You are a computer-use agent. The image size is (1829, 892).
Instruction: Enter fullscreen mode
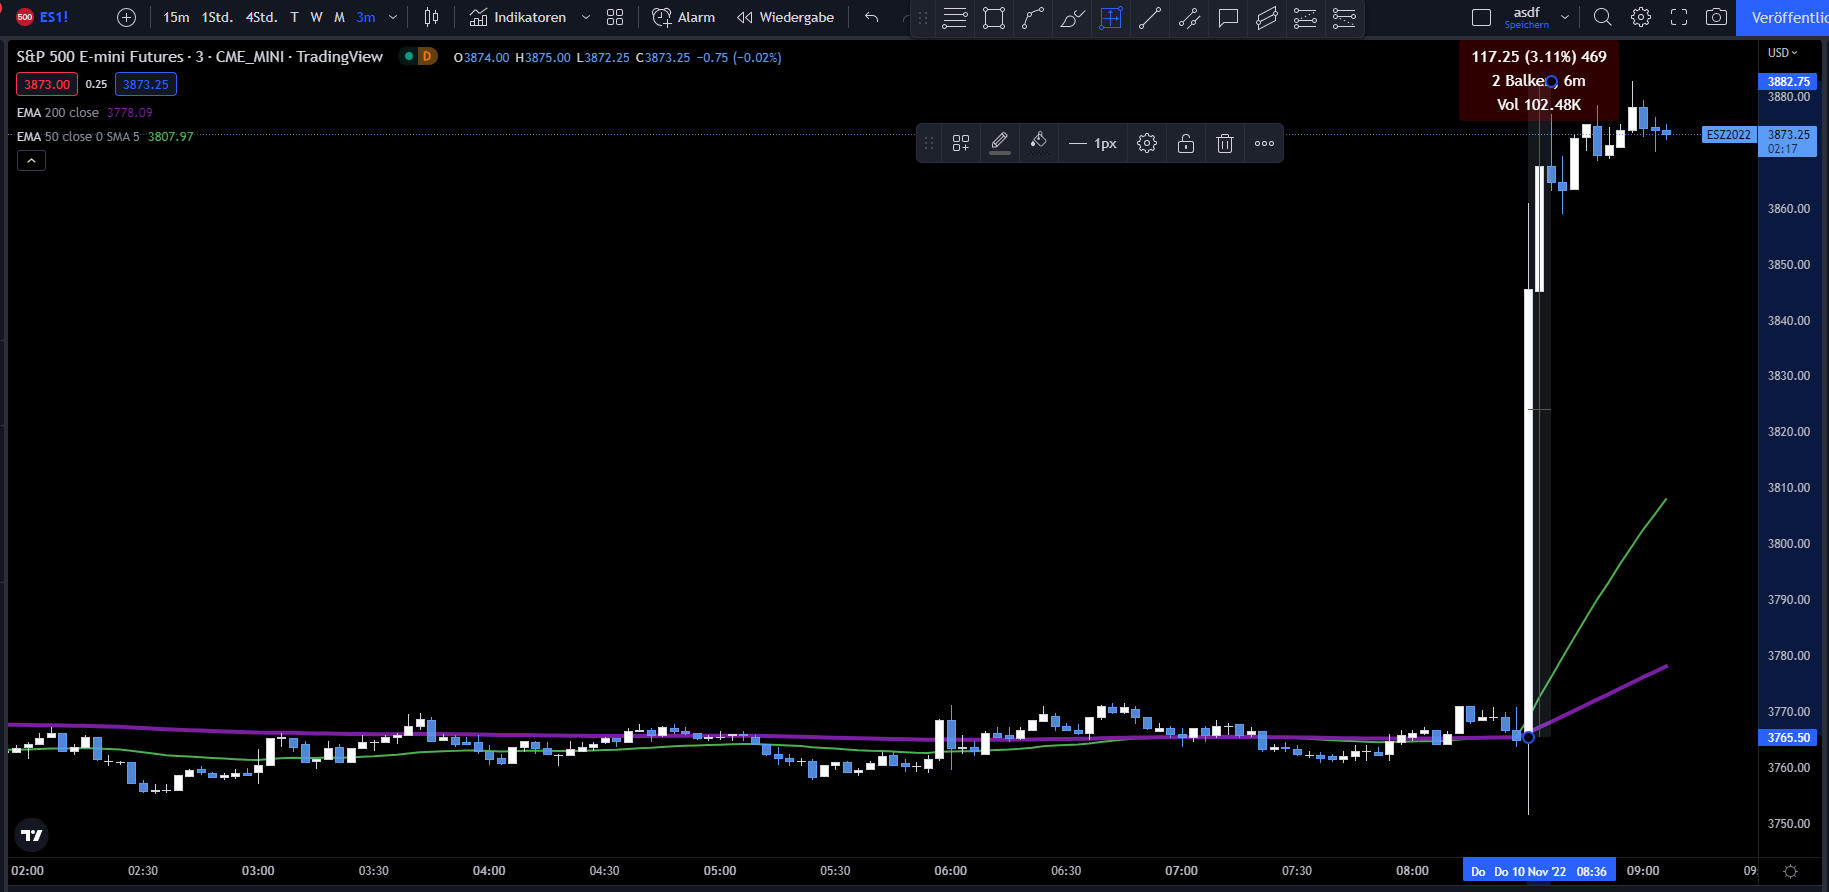coord(1679,17)
